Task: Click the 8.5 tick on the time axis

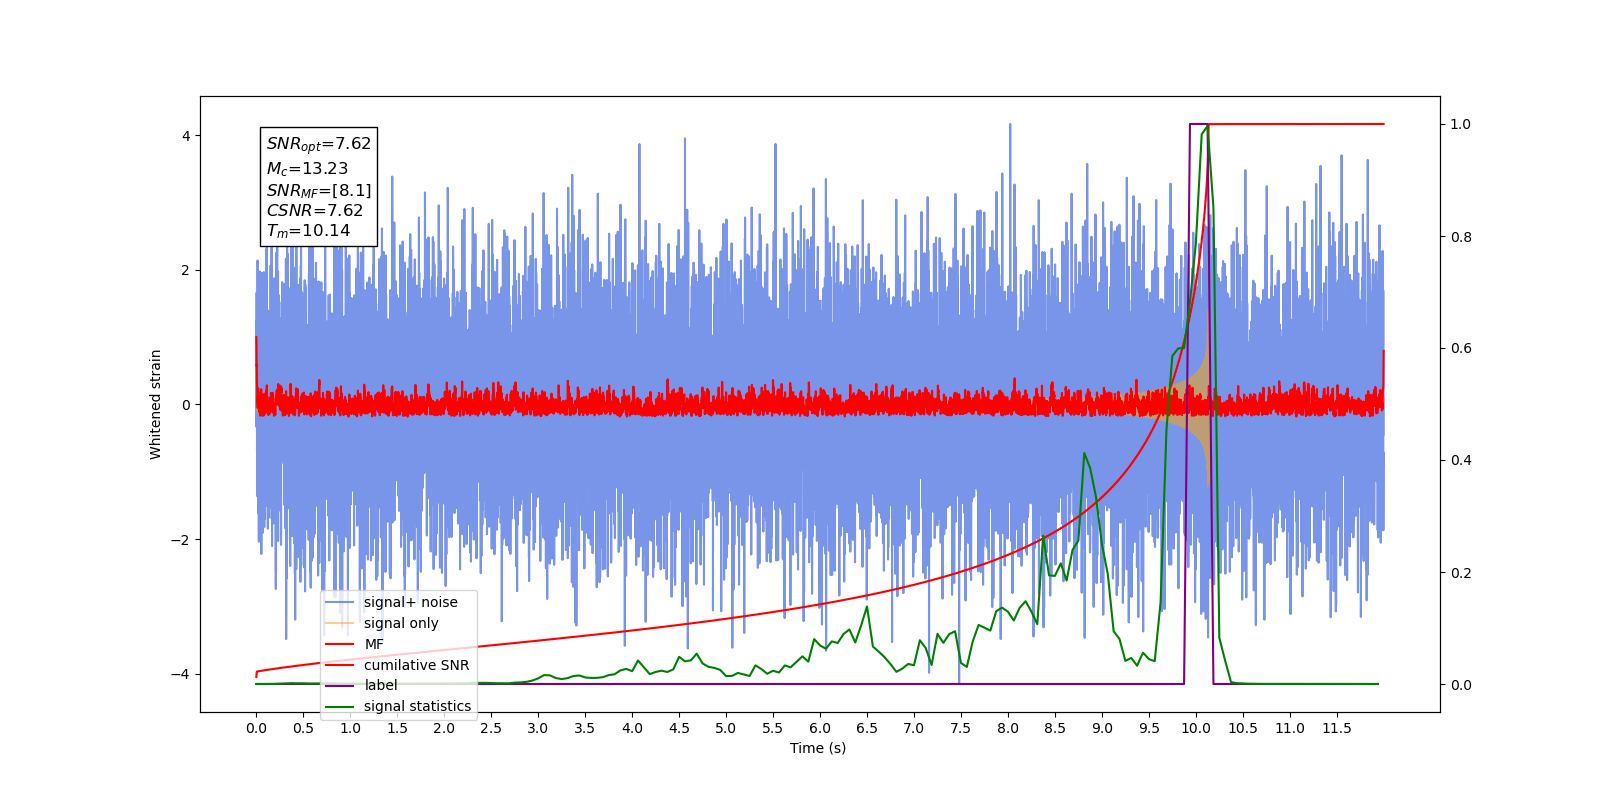Action: click(x=1055, y=728)
